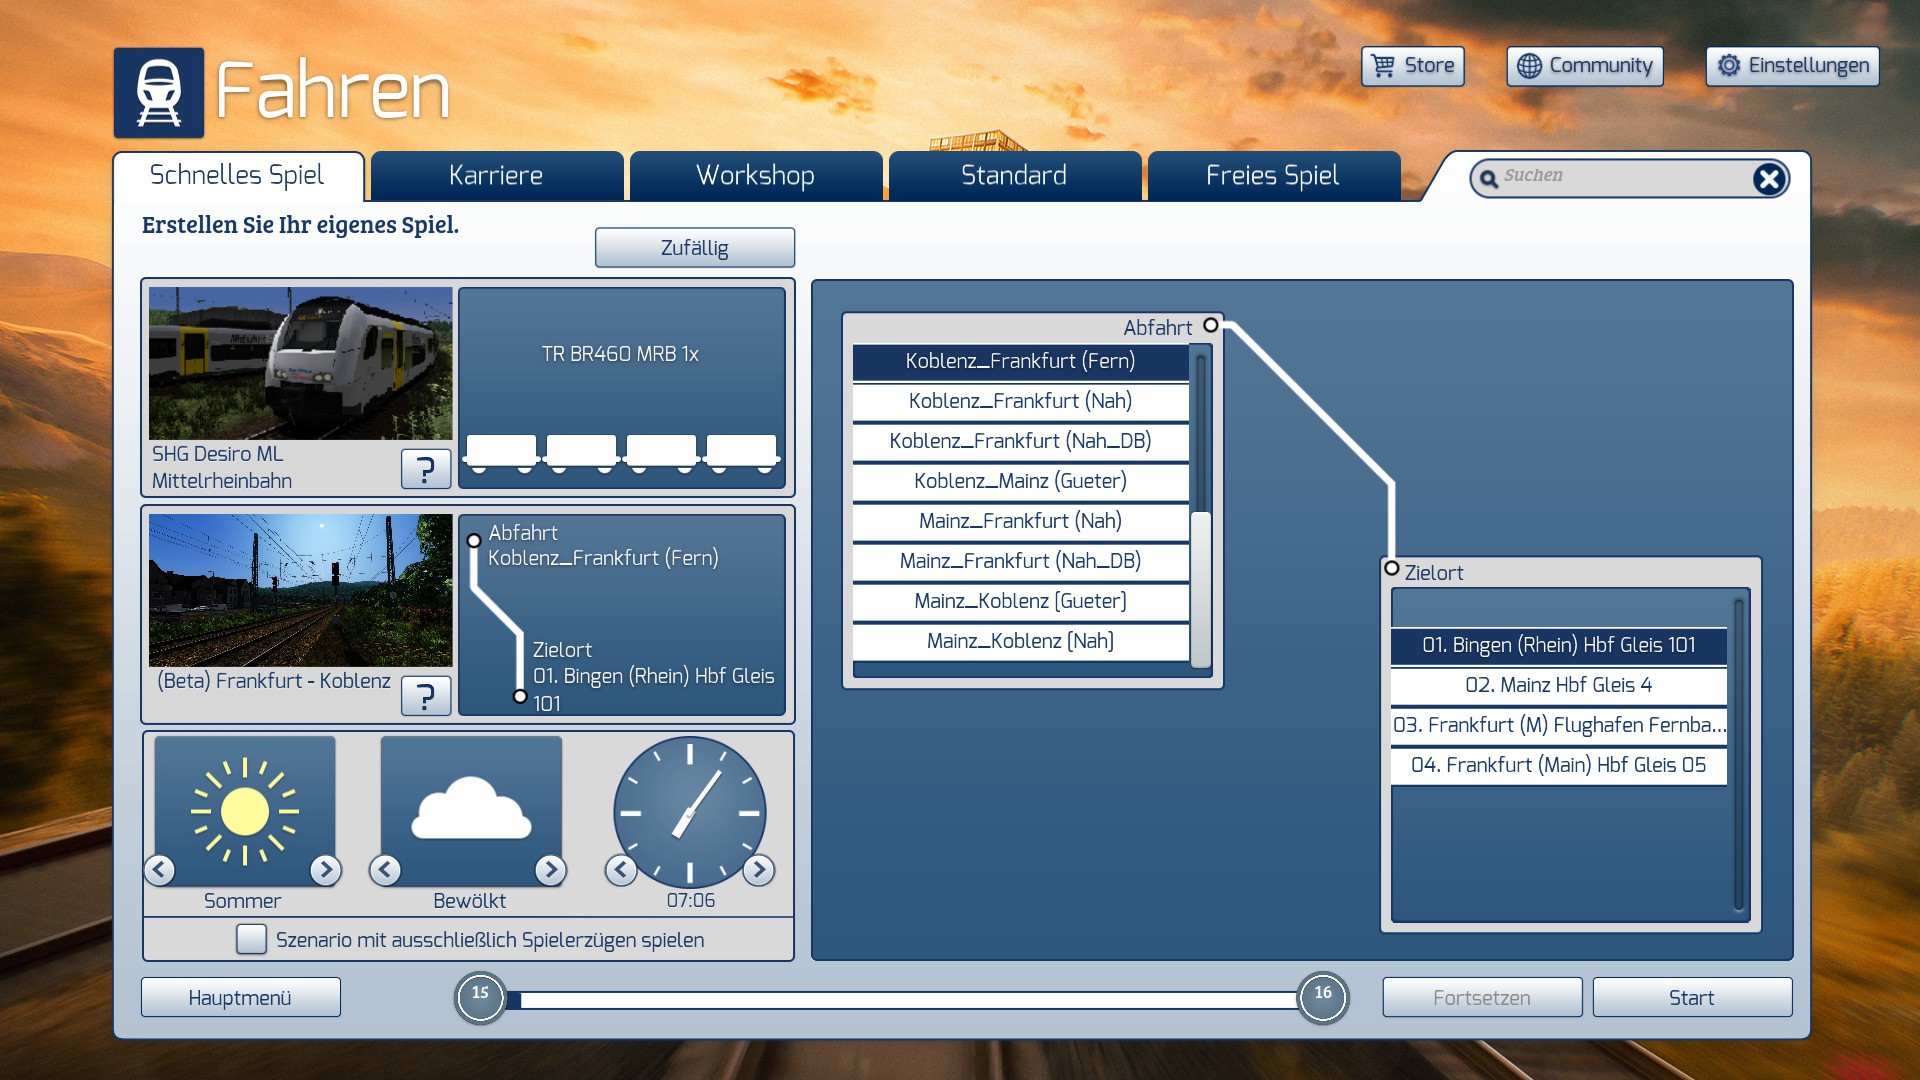Viewport: 1920px width, 1080px height.
Task: Open help for Frankfurt - Koblenz route
Action: [425, 695]
